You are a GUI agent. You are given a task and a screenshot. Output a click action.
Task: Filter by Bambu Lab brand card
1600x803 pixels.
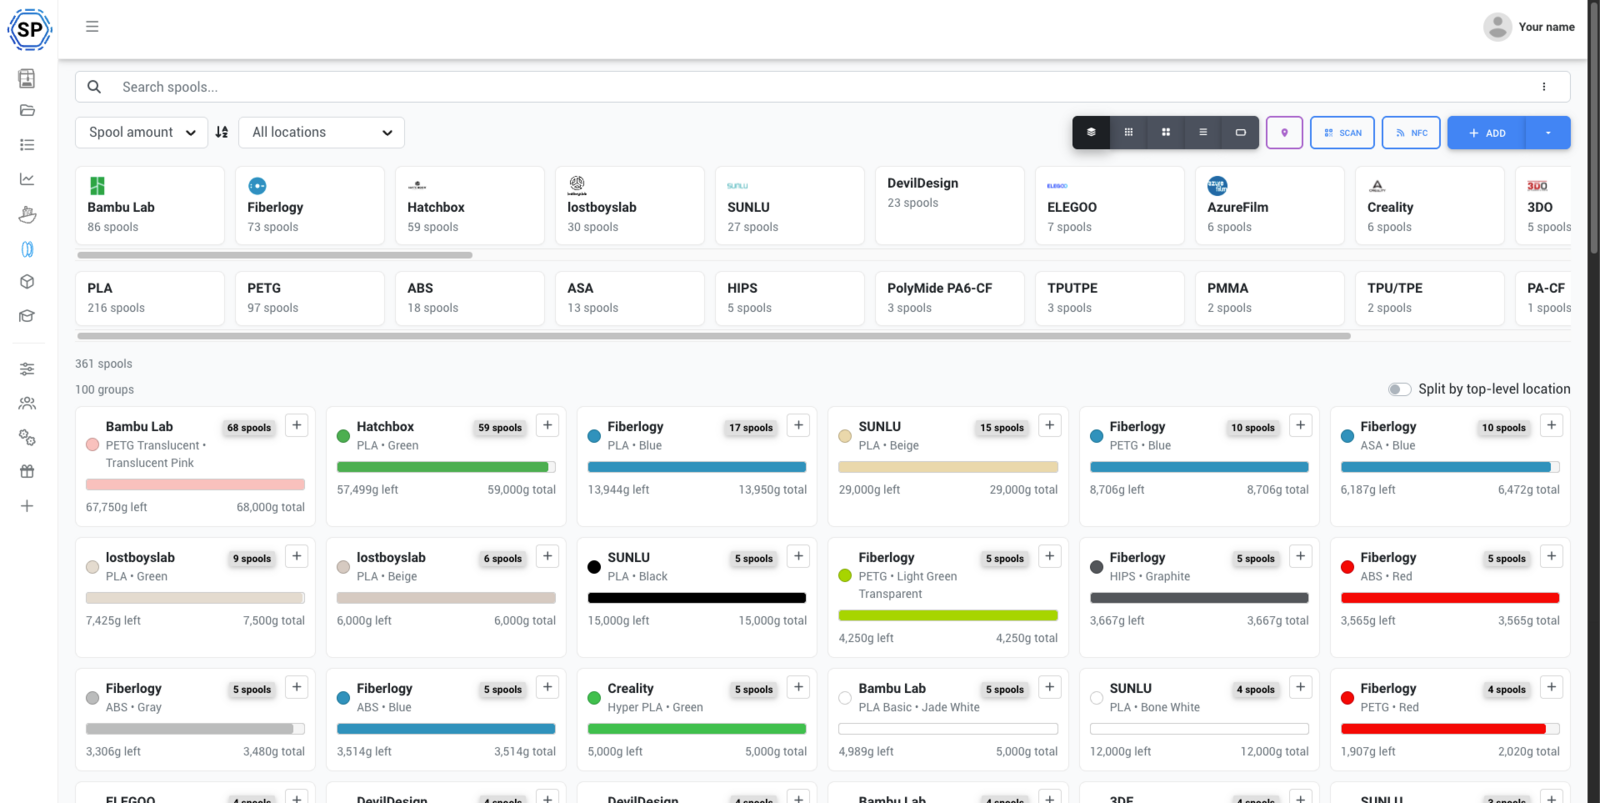150,206
